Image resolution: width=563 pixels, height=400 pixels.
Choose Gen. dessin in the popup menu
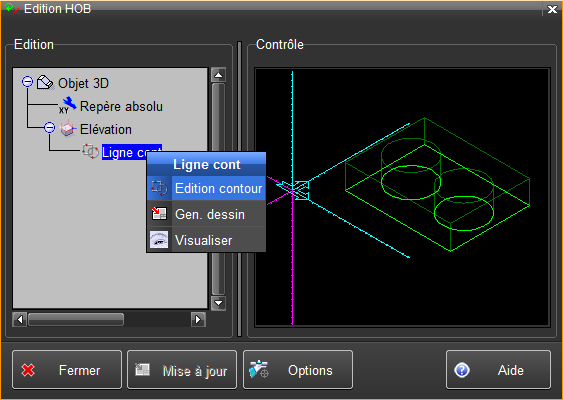point(206,214)
